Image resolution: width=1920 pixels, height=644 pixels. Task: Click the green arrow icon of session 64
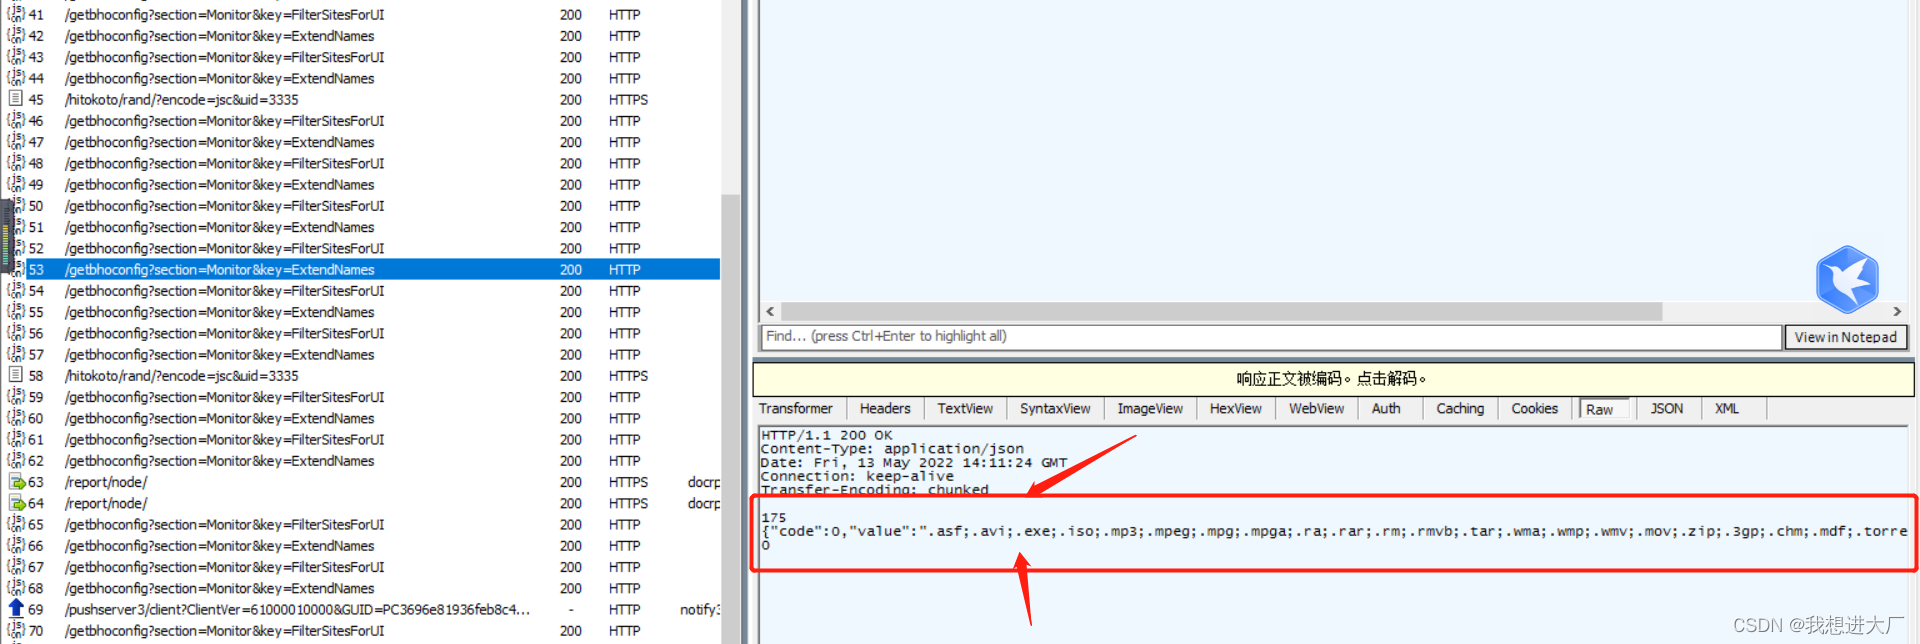point(17,503)
